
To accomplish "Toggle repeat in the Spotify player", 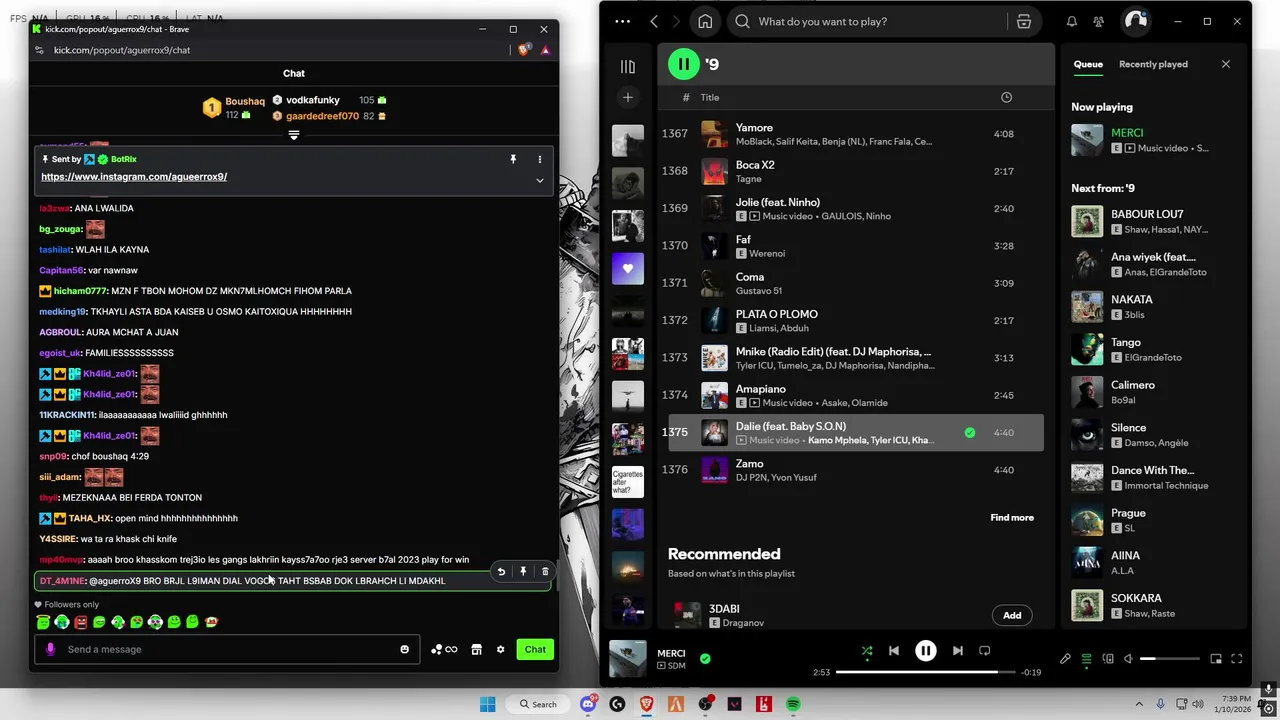I will tap(984, 650).
